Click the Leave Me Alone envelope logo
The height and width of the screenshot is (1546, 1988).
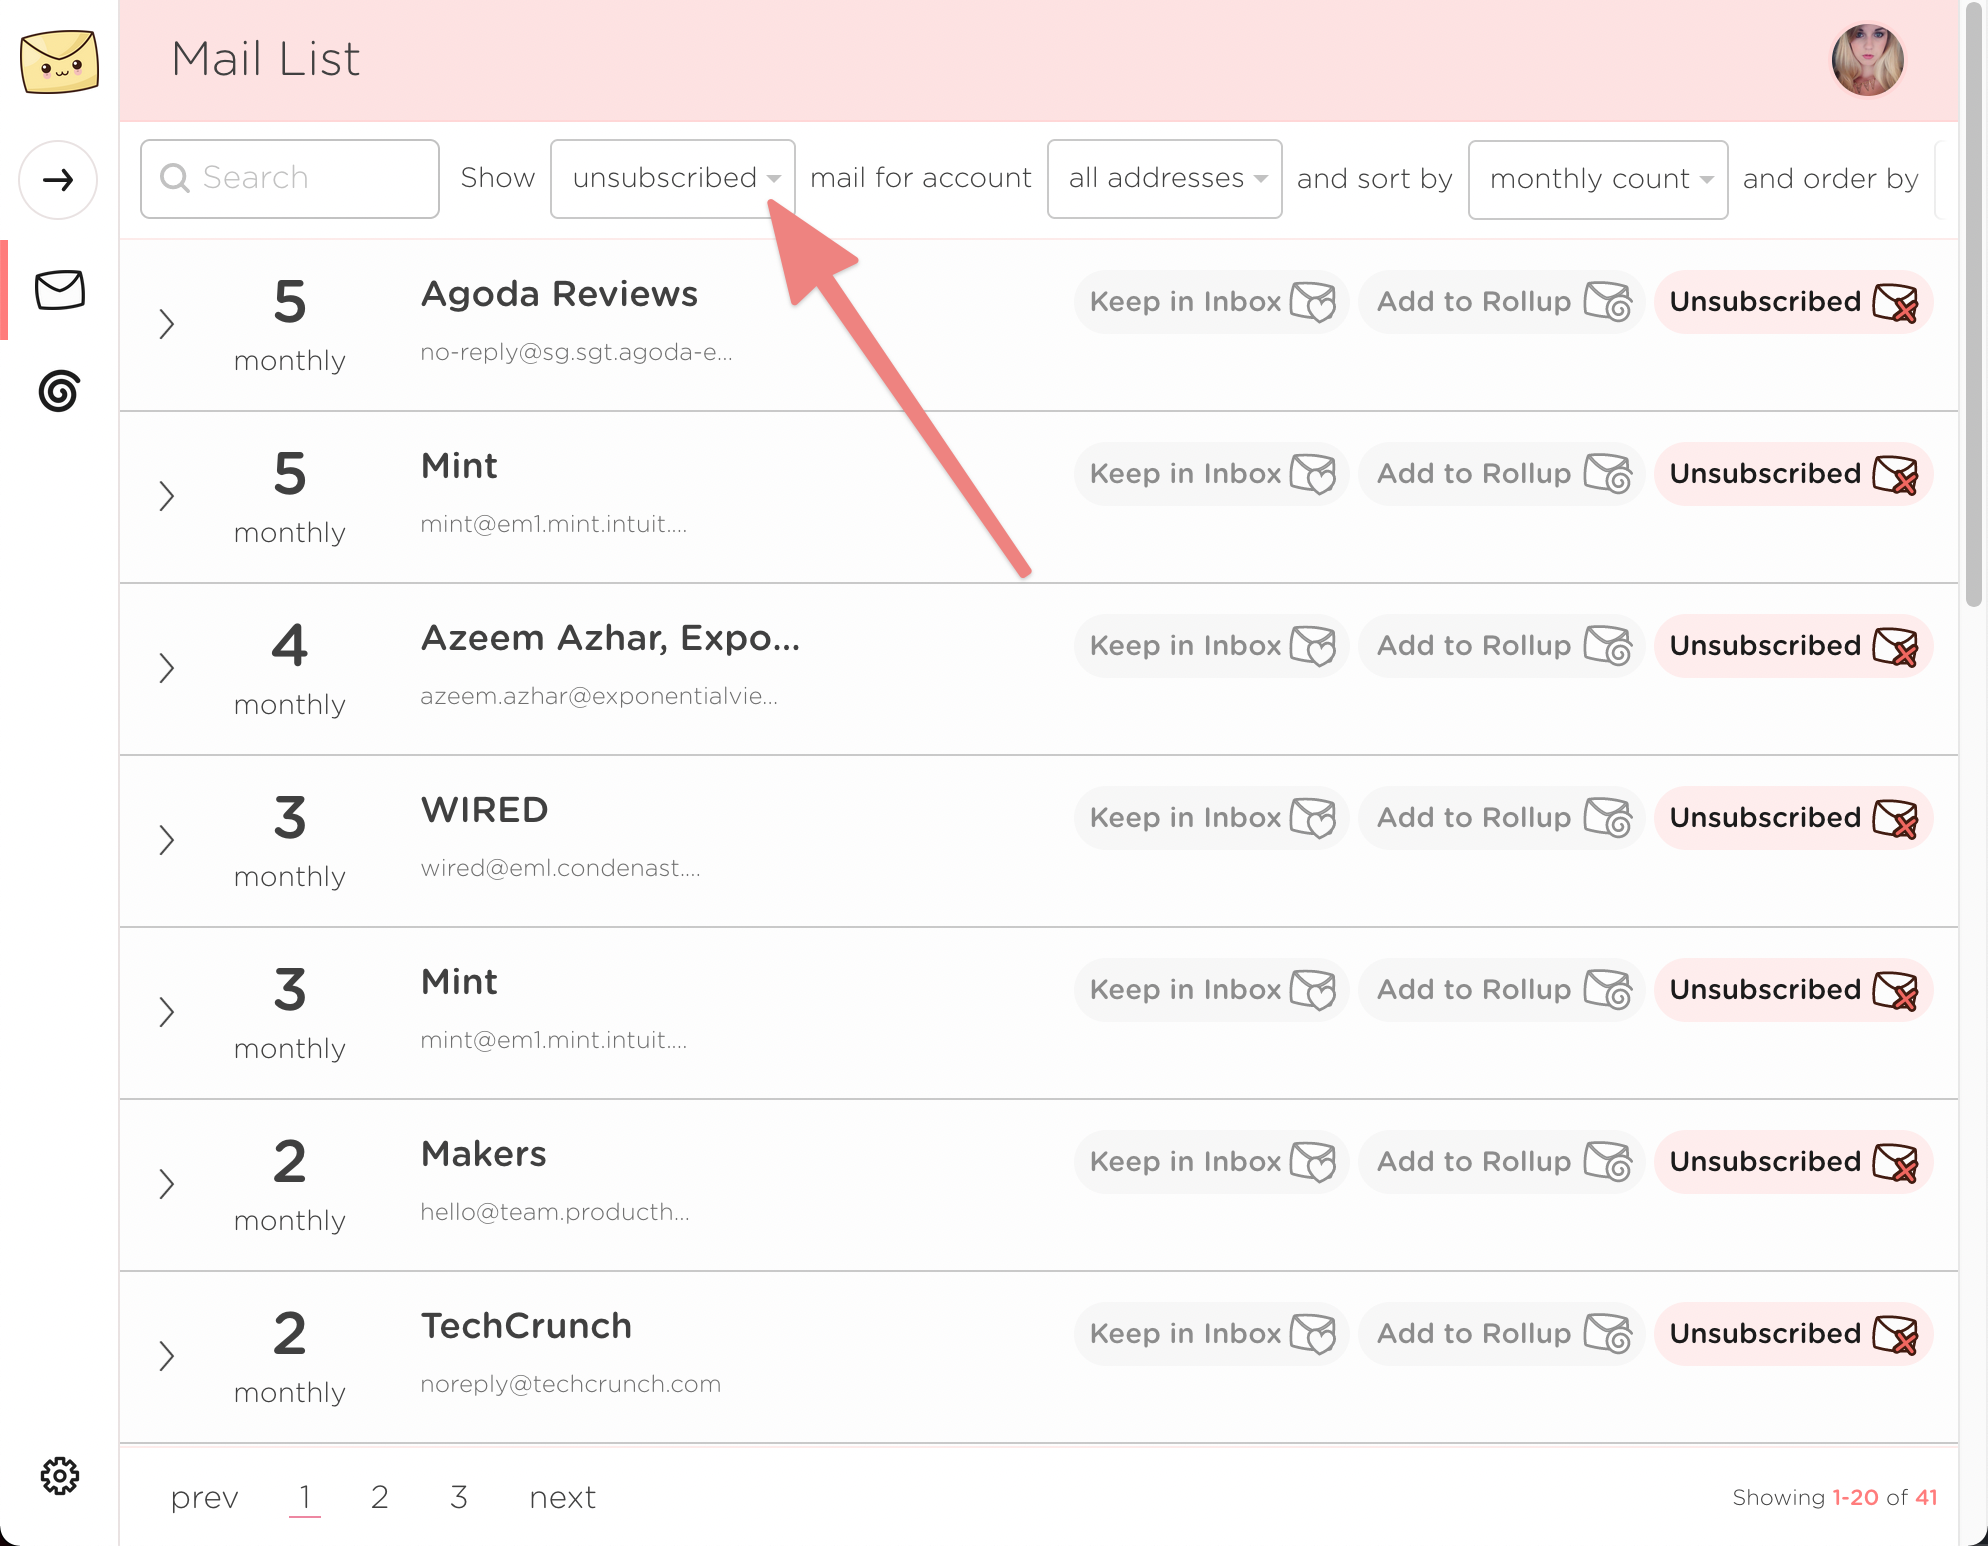(59, 62)
